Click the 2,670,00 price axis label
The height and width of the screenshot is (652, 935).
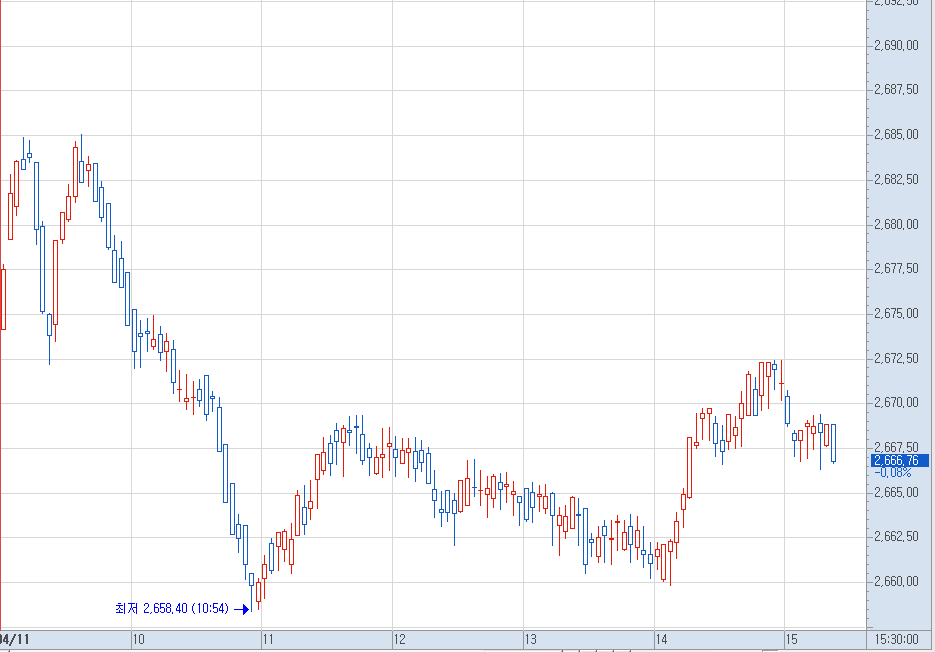tap(896, 403)
